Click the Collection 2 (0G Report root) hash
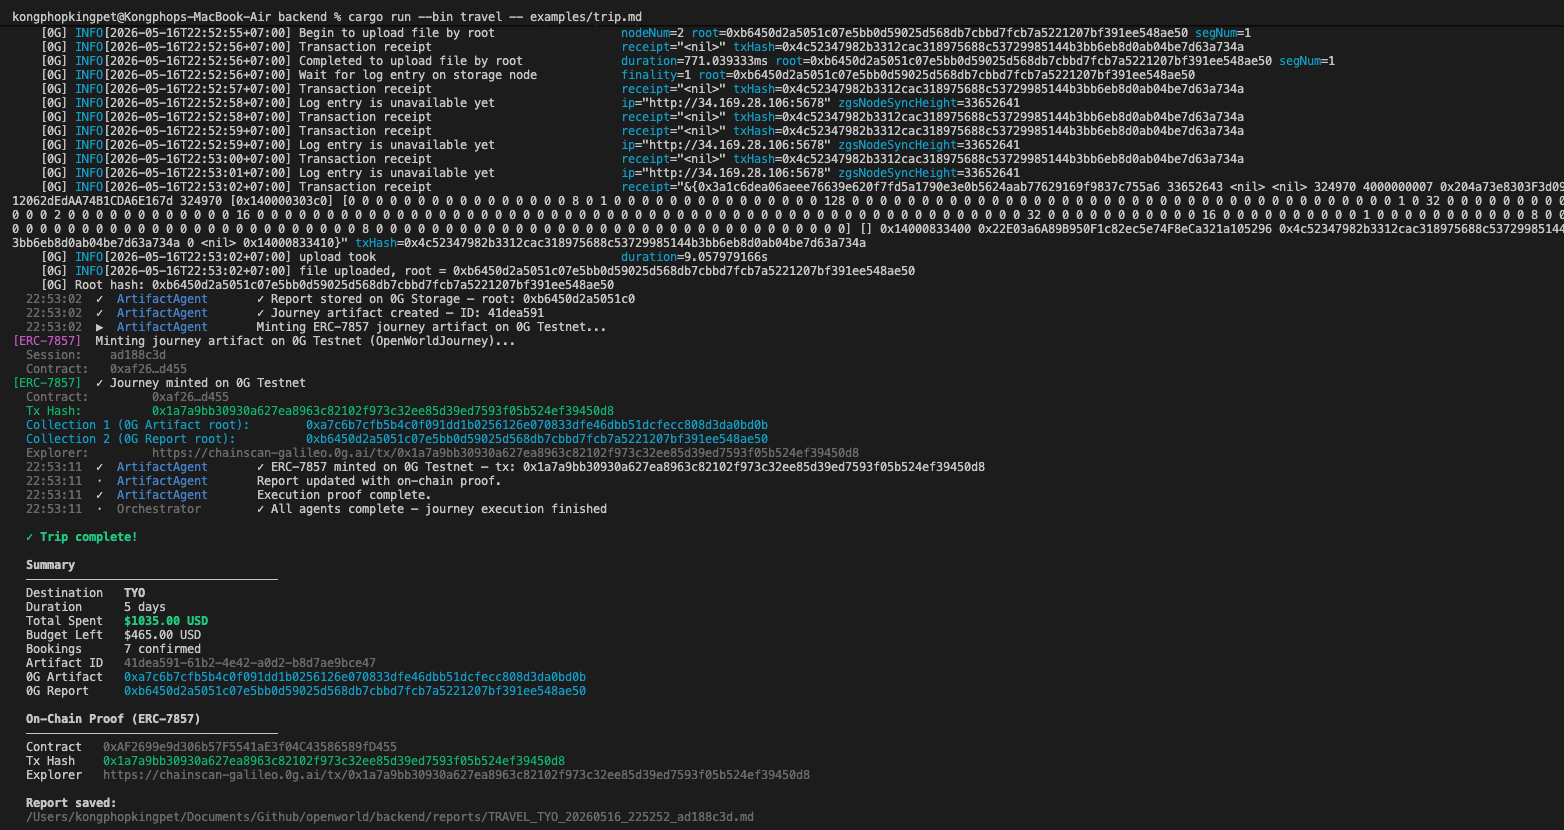 [537, 439]
